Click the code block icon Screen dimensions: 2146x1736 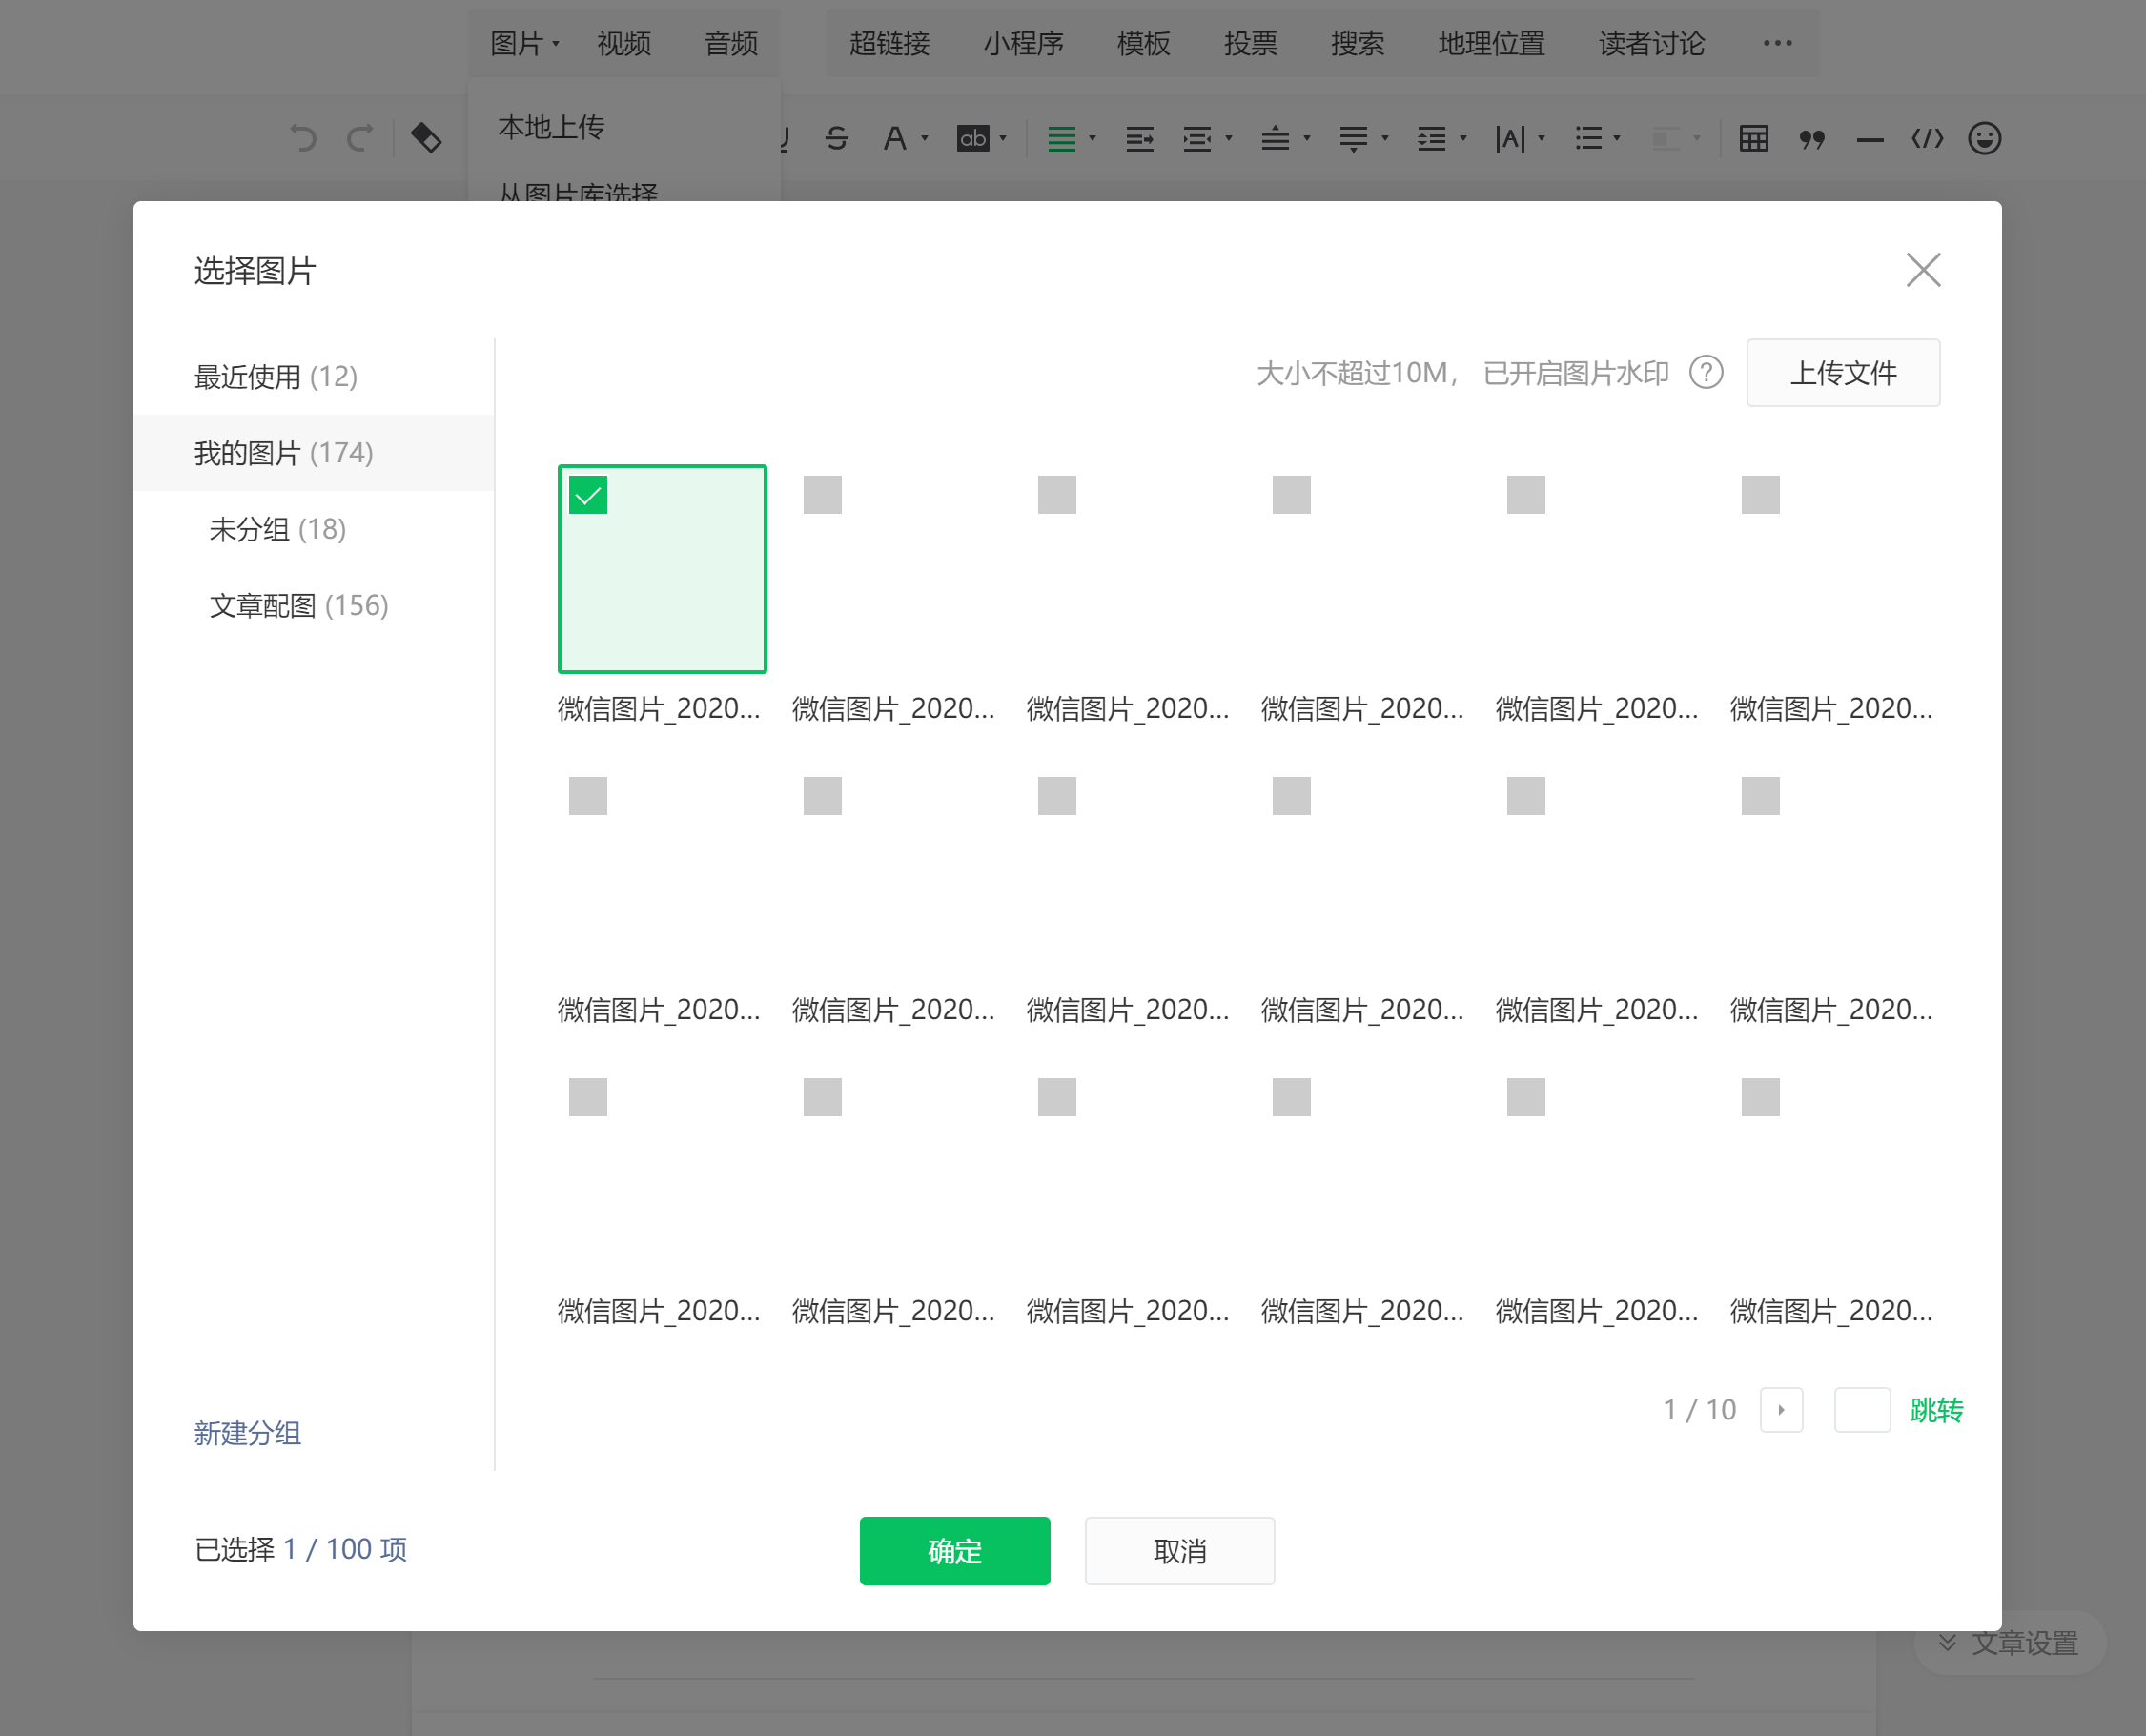[1927, 138]
